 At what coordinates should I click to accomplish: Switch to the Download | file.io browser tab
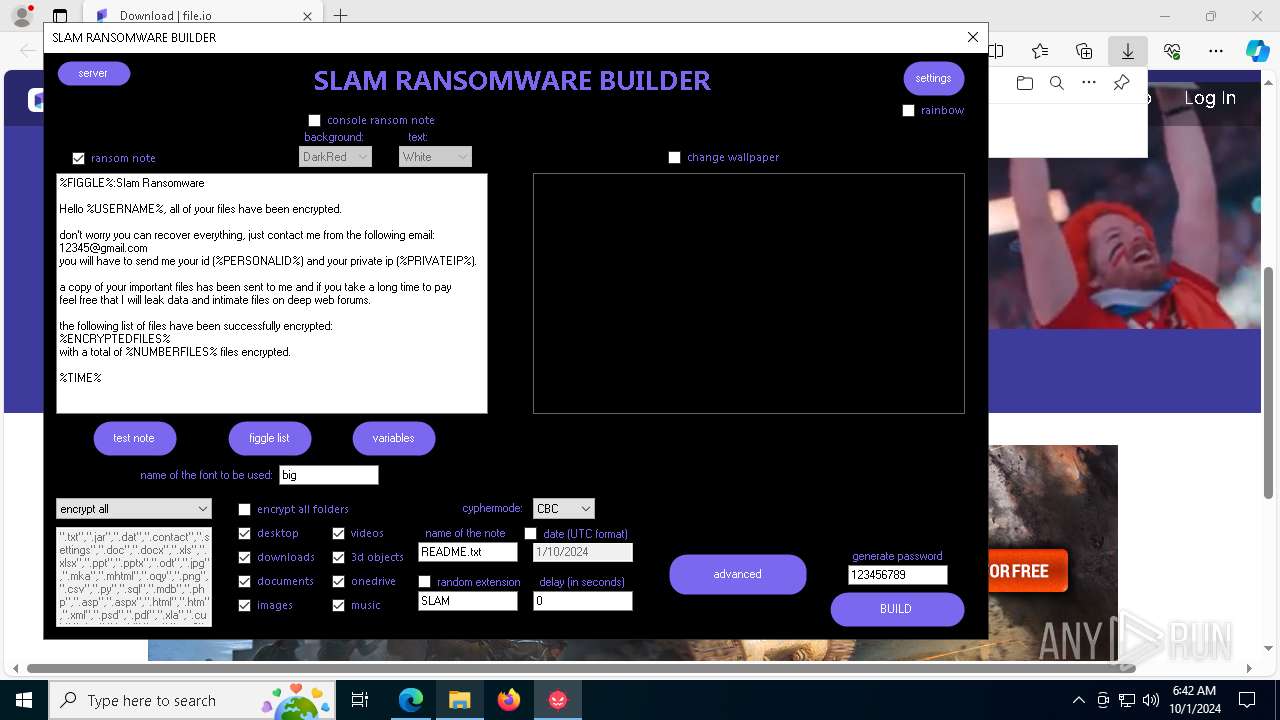pyautogui.click(x=192, y=16)
